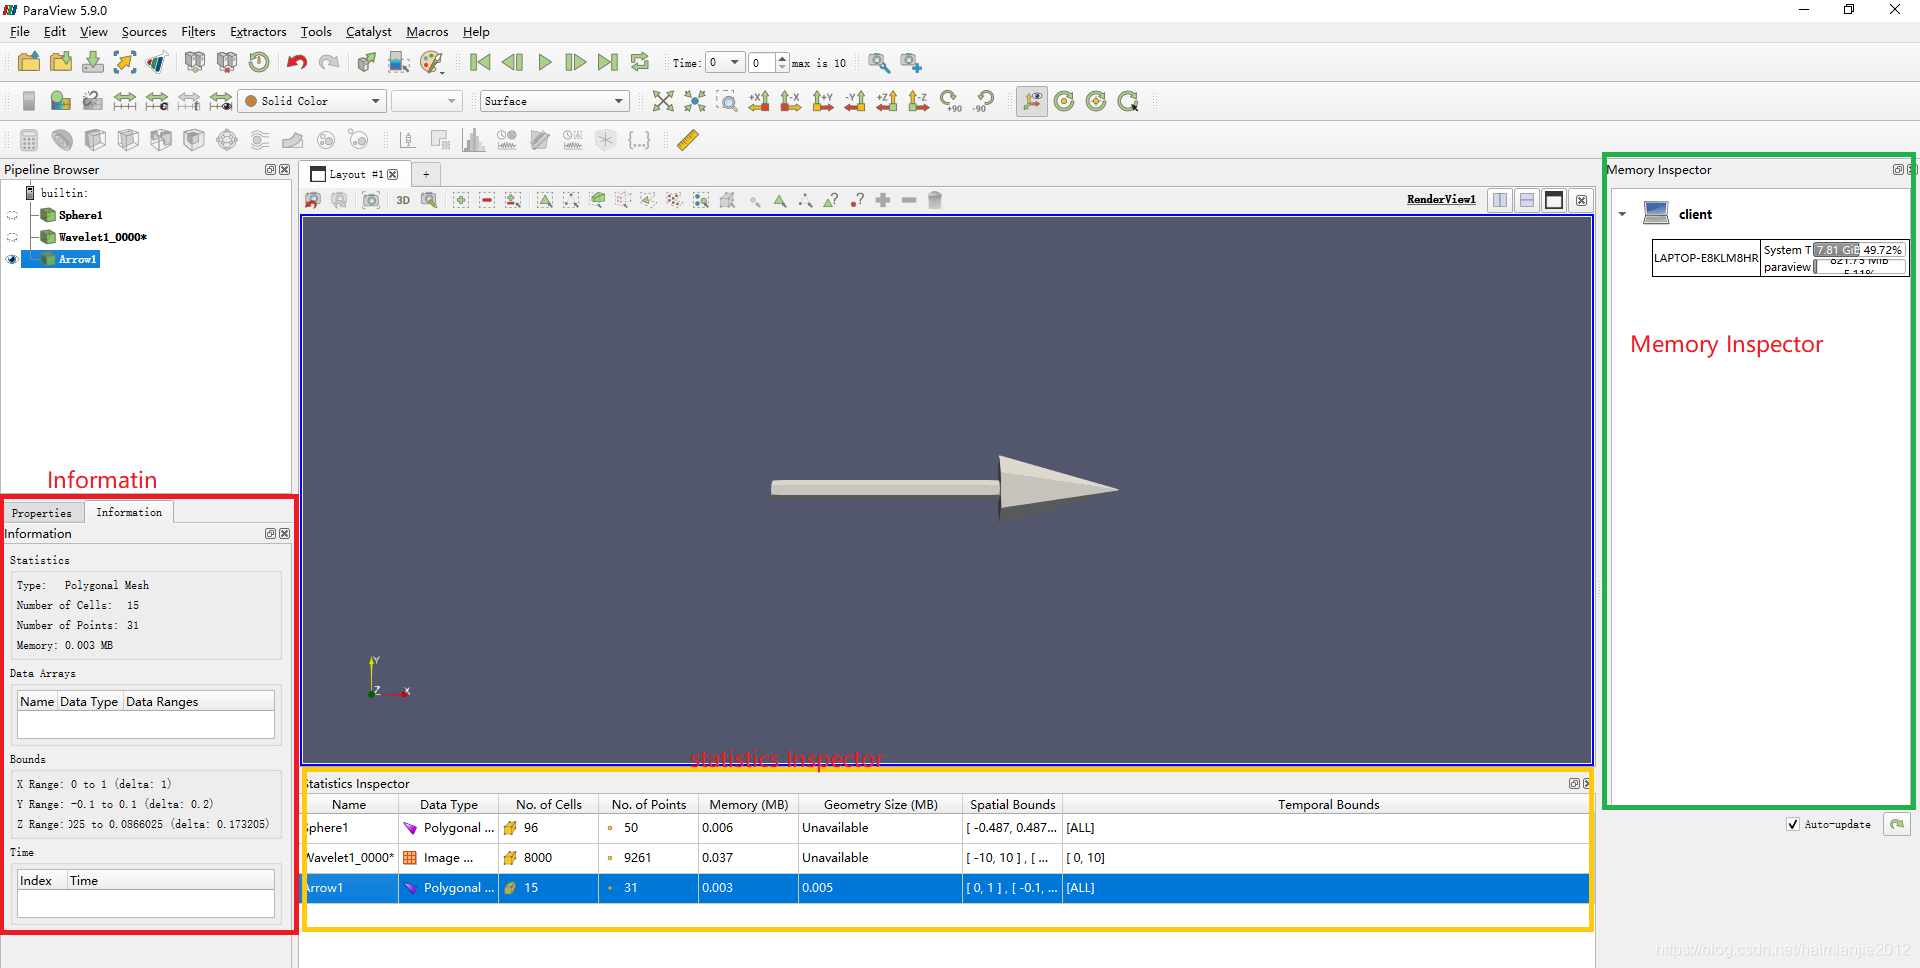The height and width of the screenshot is (968, 1920).
Task: Click the Disconnect from server icon
Action: [227, 62]
